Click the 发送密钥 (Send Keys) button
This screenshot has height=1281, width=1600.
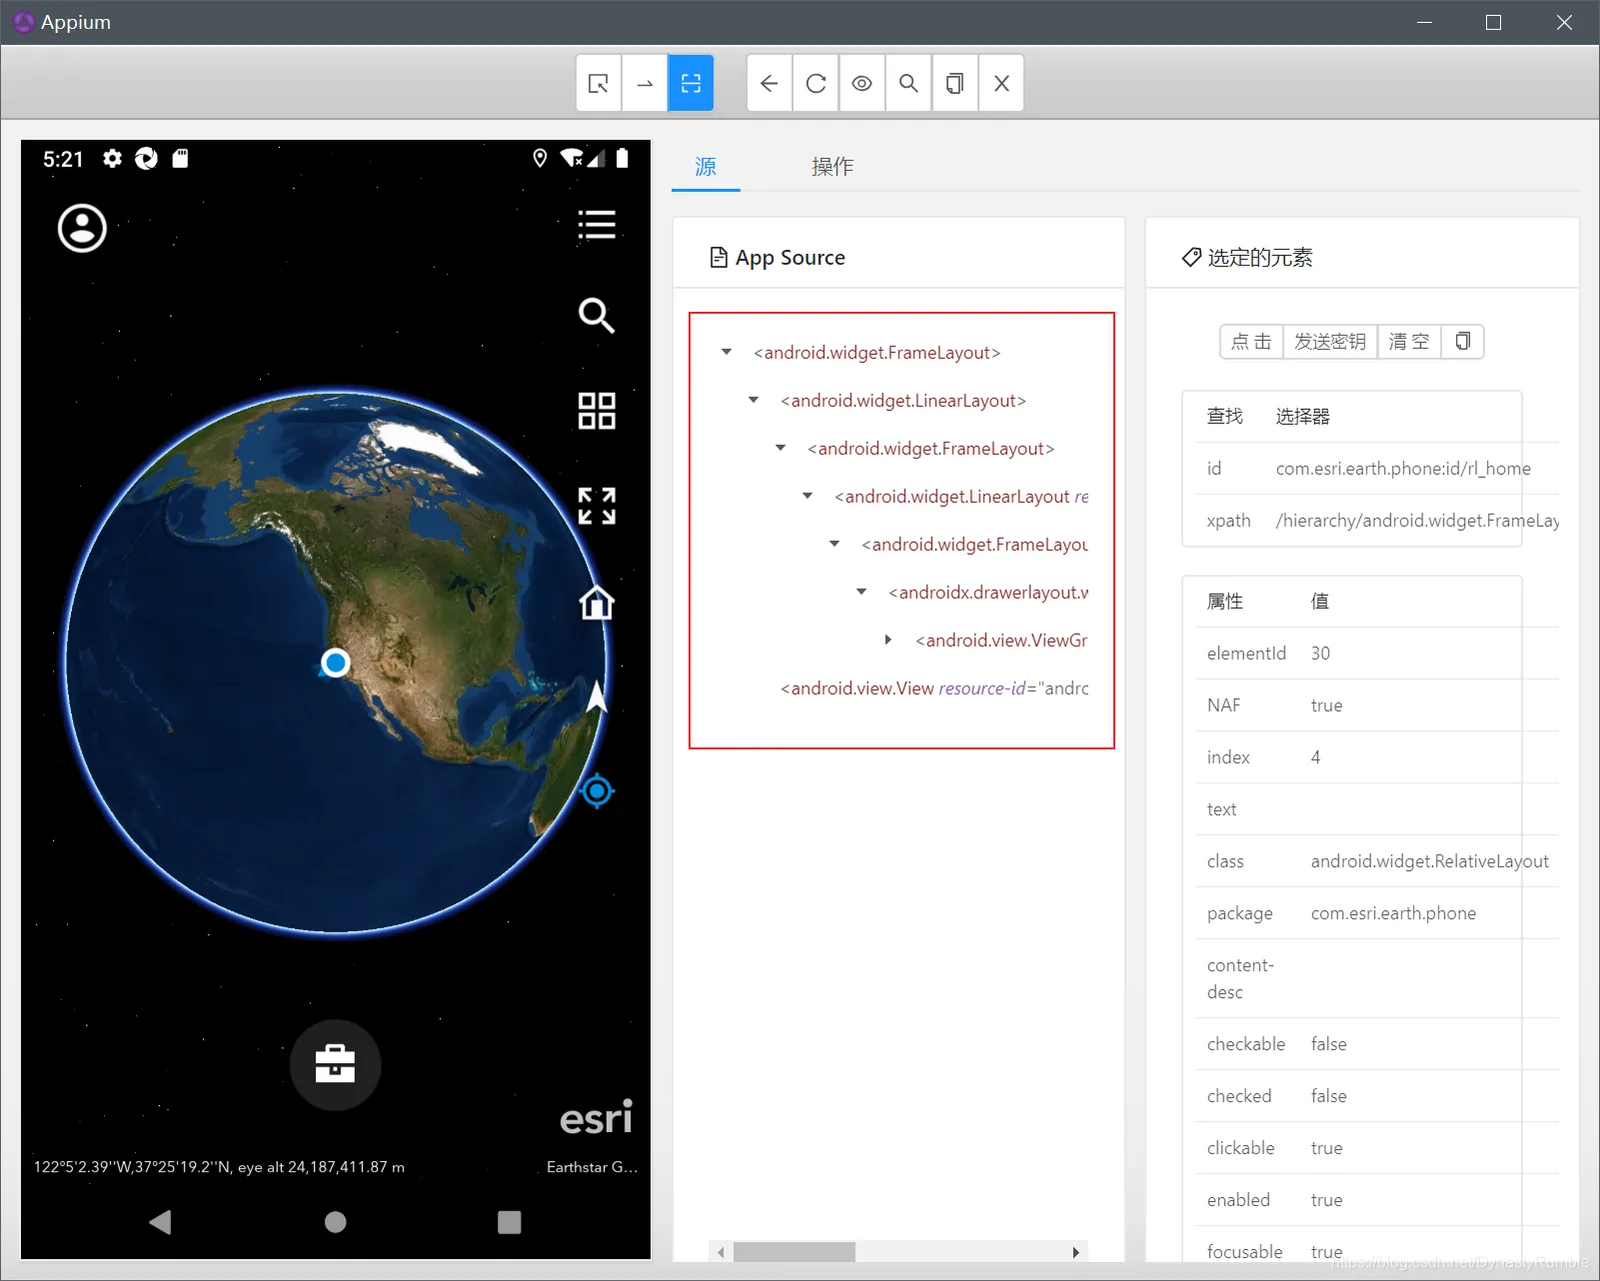tap(1330, 342)
